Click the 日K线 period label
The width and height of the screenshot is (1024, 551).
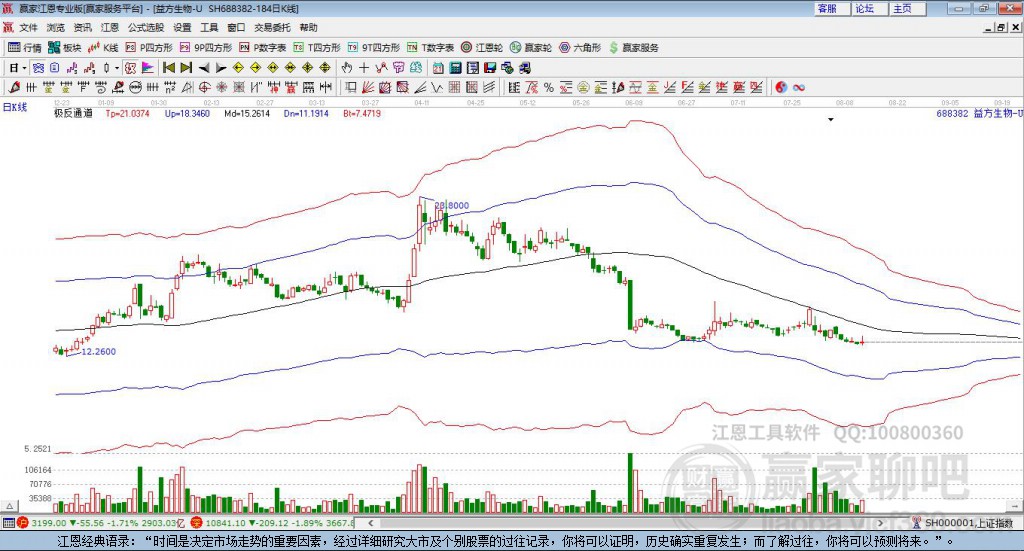[15, 108]
